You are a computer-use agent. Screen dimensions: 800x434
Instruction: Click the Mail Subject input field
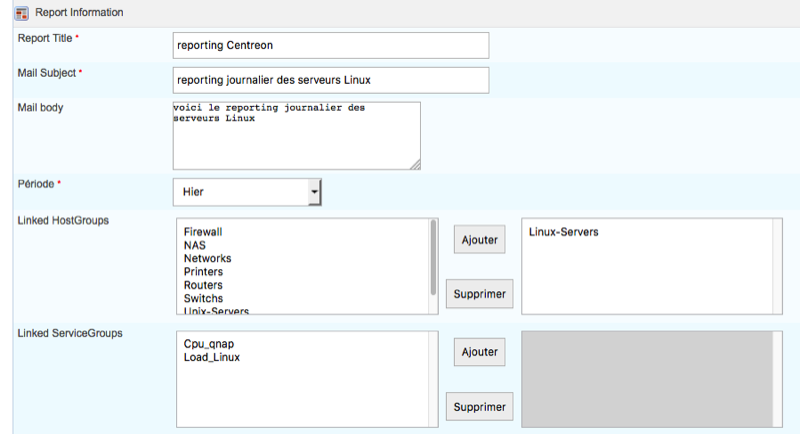[330, 80]
